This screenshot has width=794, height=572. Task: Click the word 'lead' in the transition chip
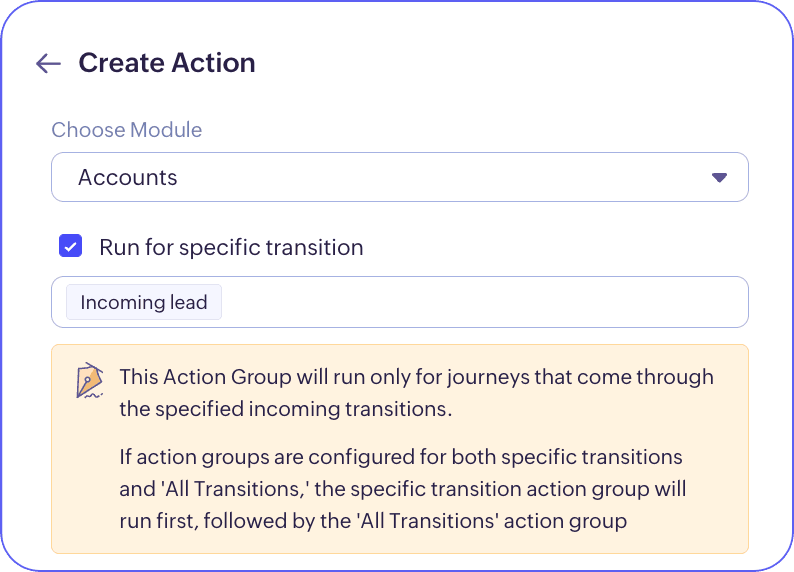(x=189, y=302)
